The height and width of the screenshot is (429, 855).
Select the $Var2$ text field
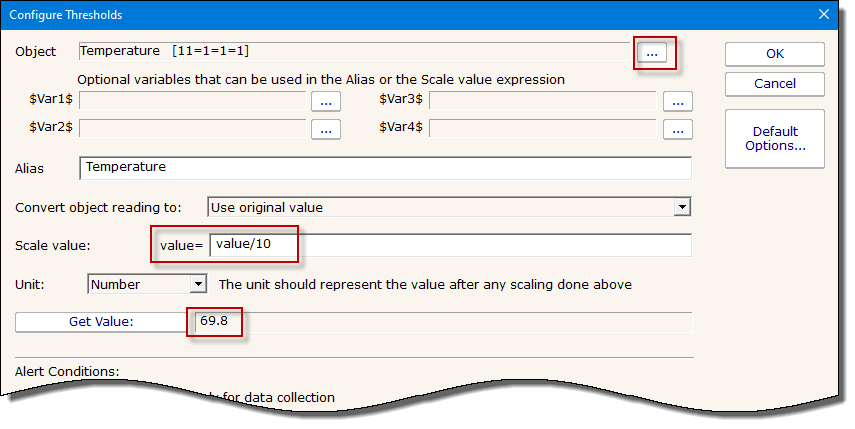tap(192, 127)
